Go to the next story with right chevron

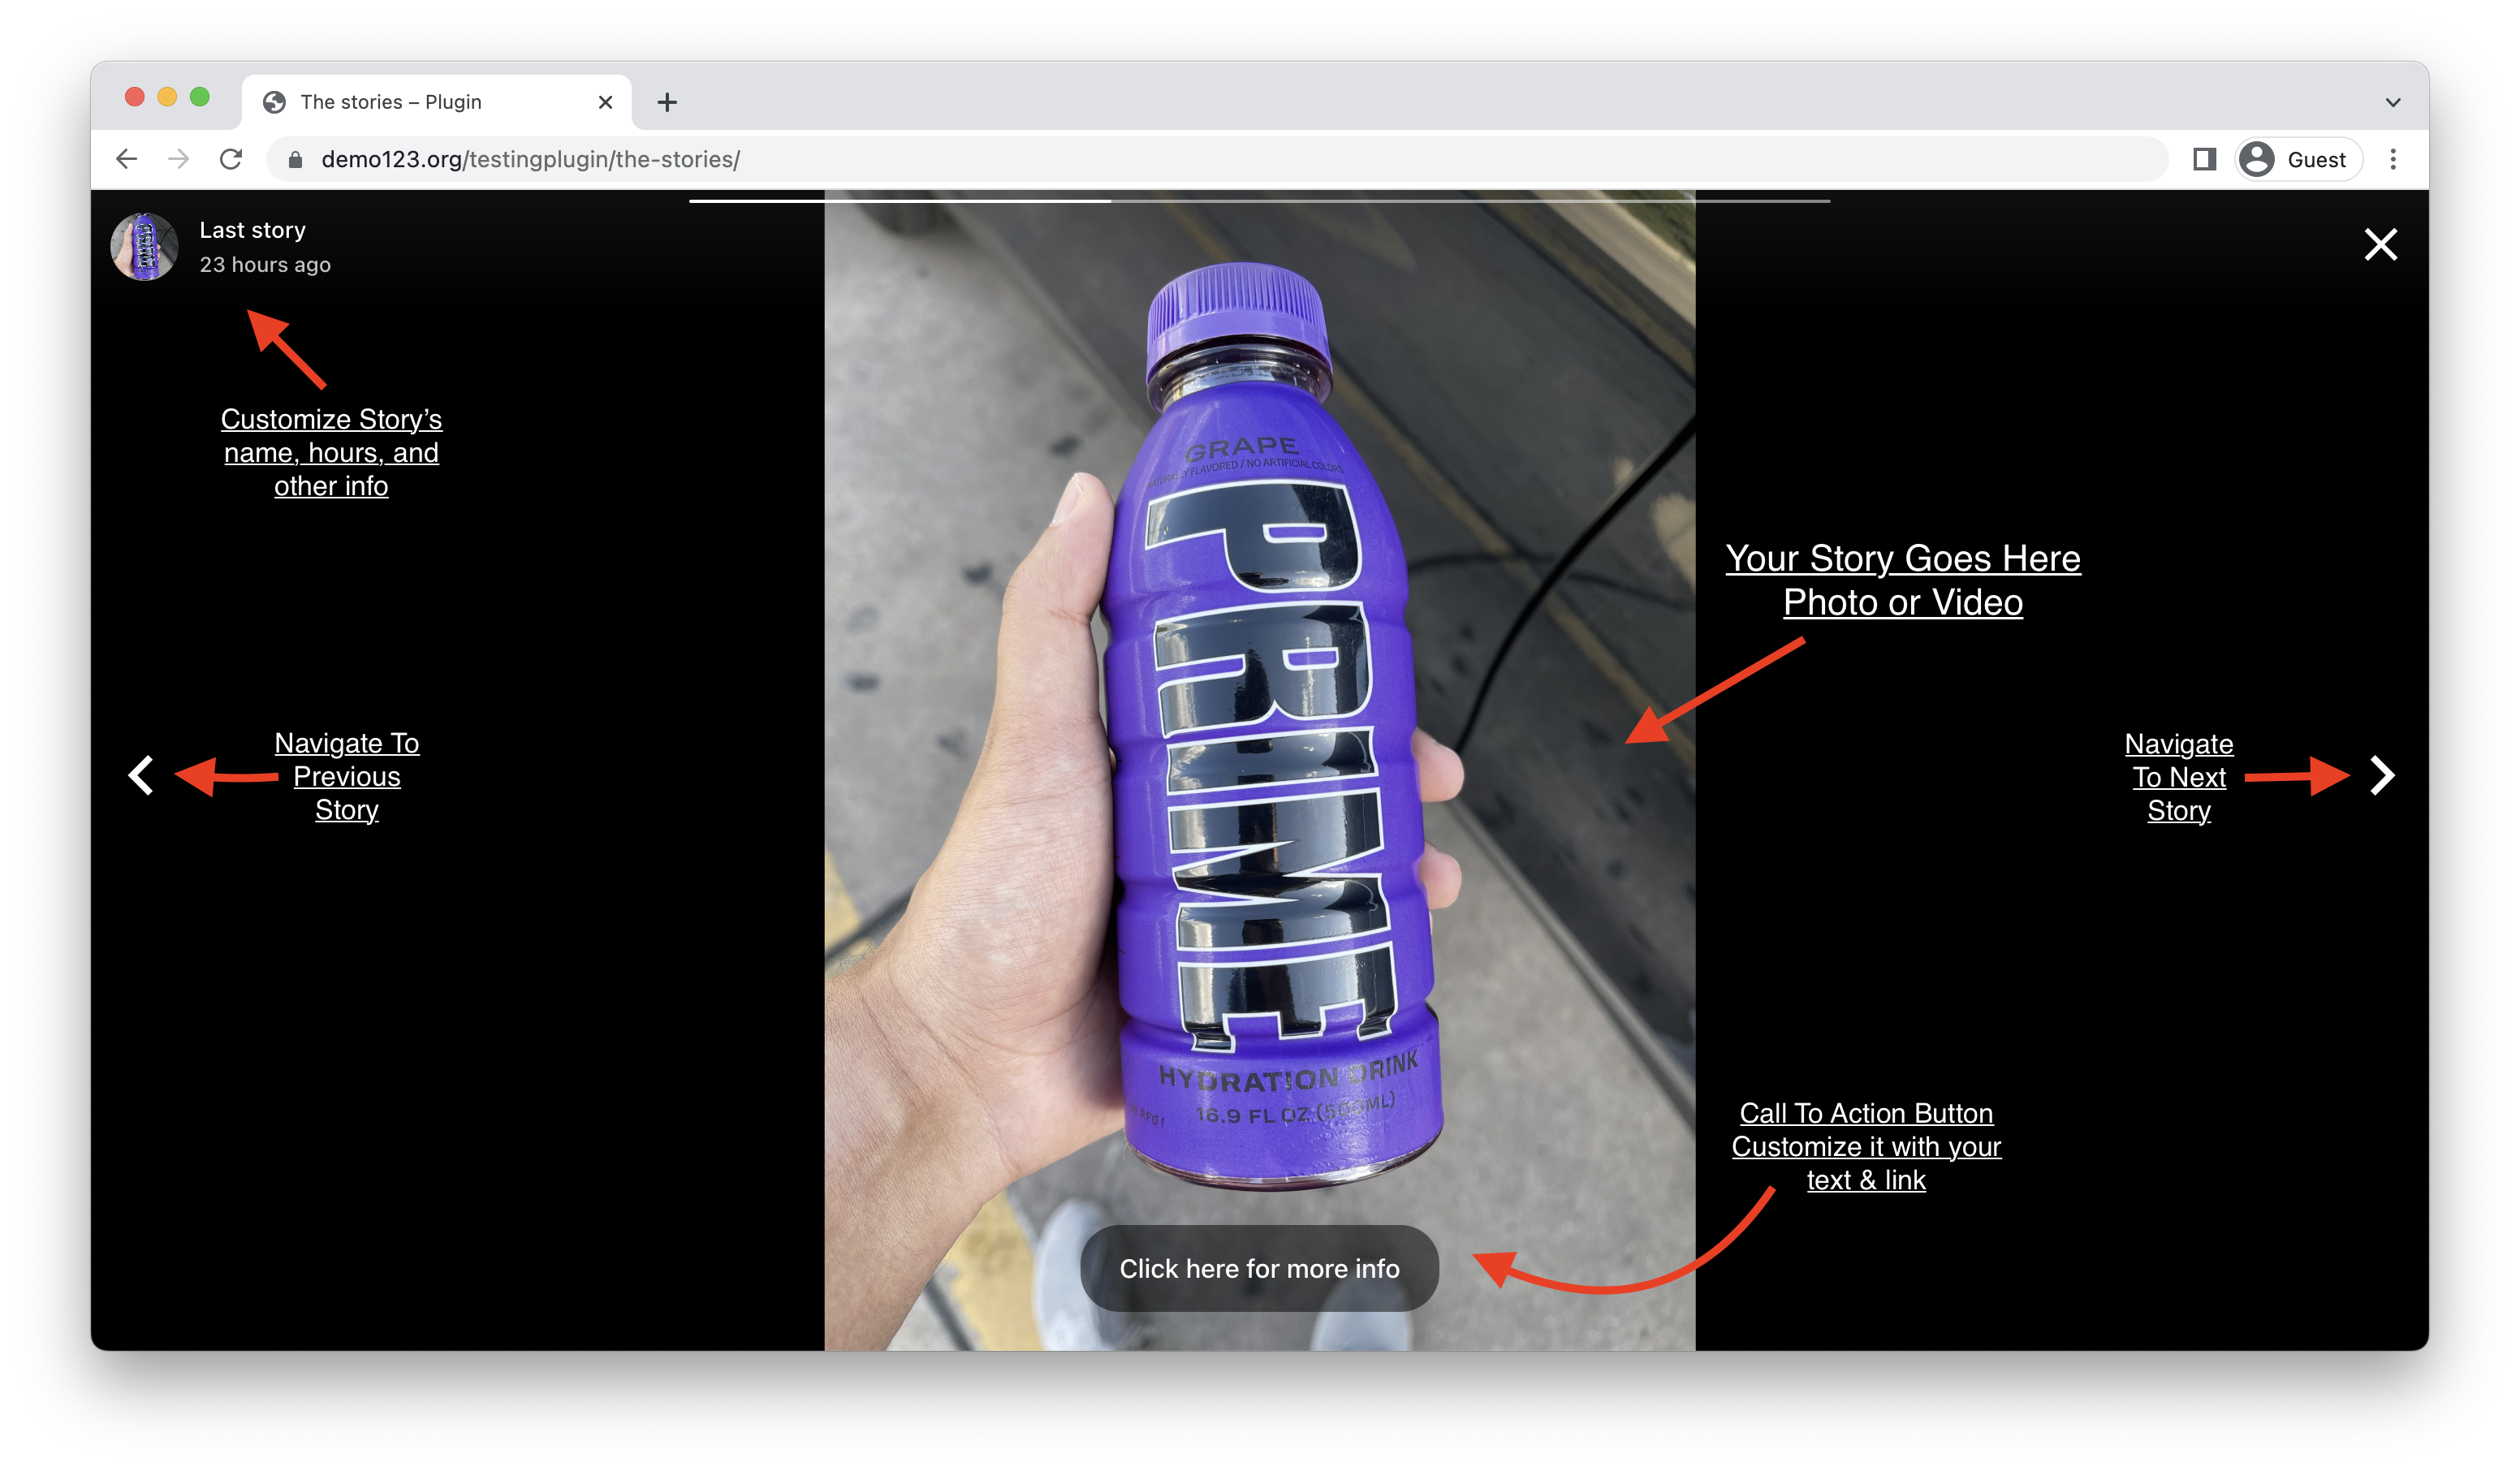[x=2382, y=775]
